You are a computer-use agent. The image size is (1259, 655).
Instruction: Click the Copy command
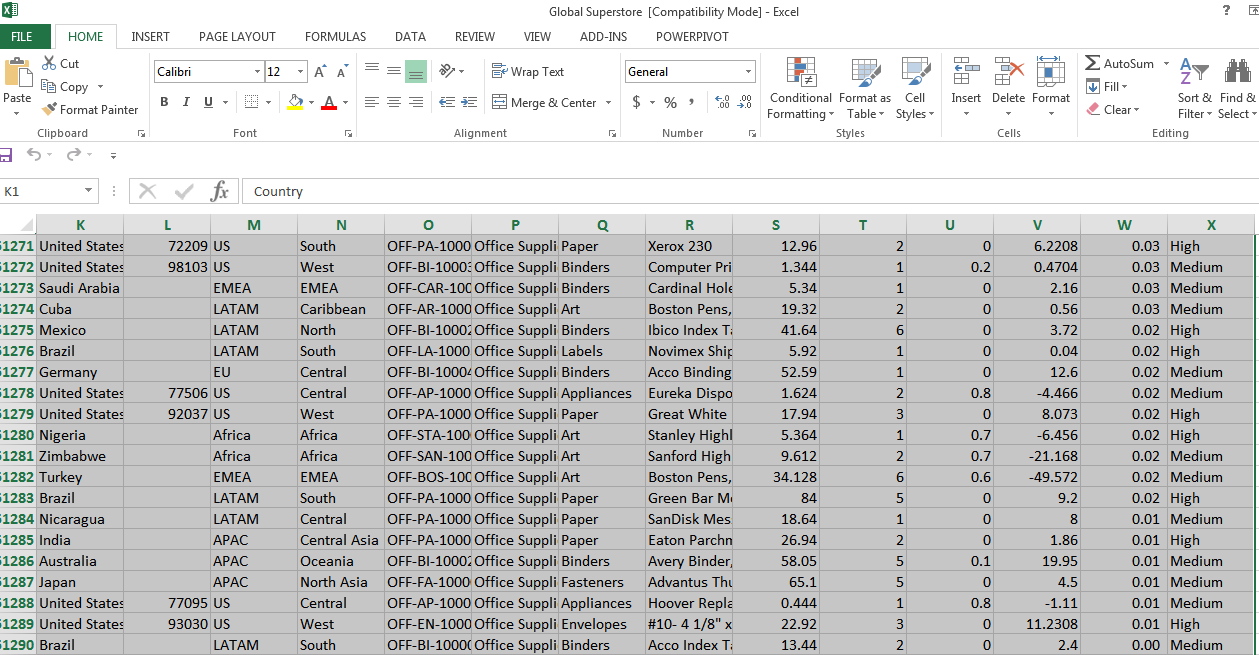(x=65, y=87)
